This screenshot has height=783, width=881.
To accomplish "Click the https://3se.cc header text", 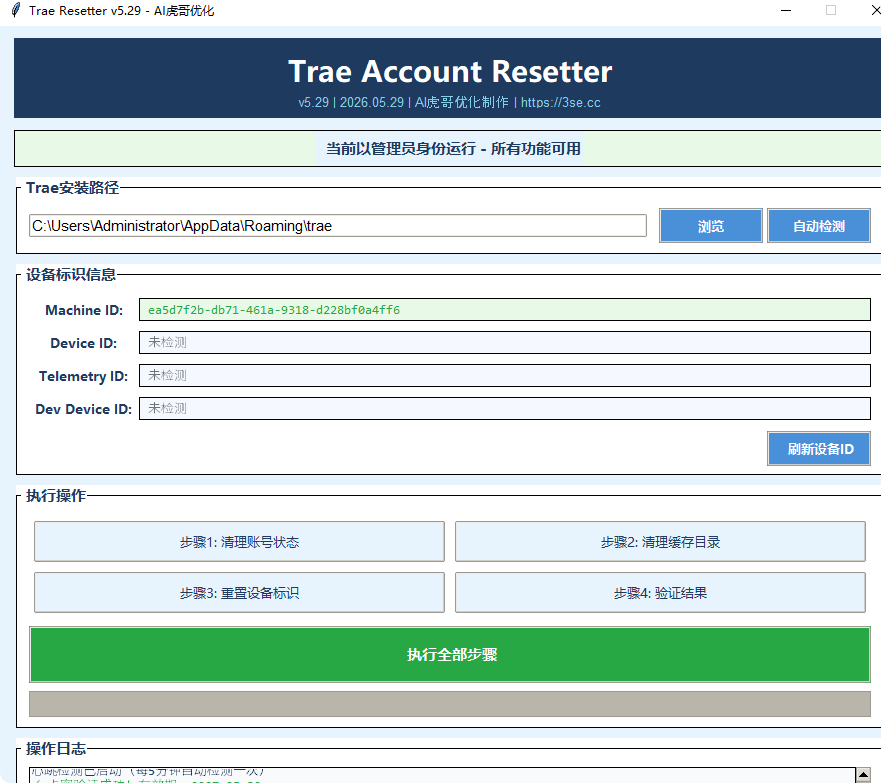I will tap(561, 102).
